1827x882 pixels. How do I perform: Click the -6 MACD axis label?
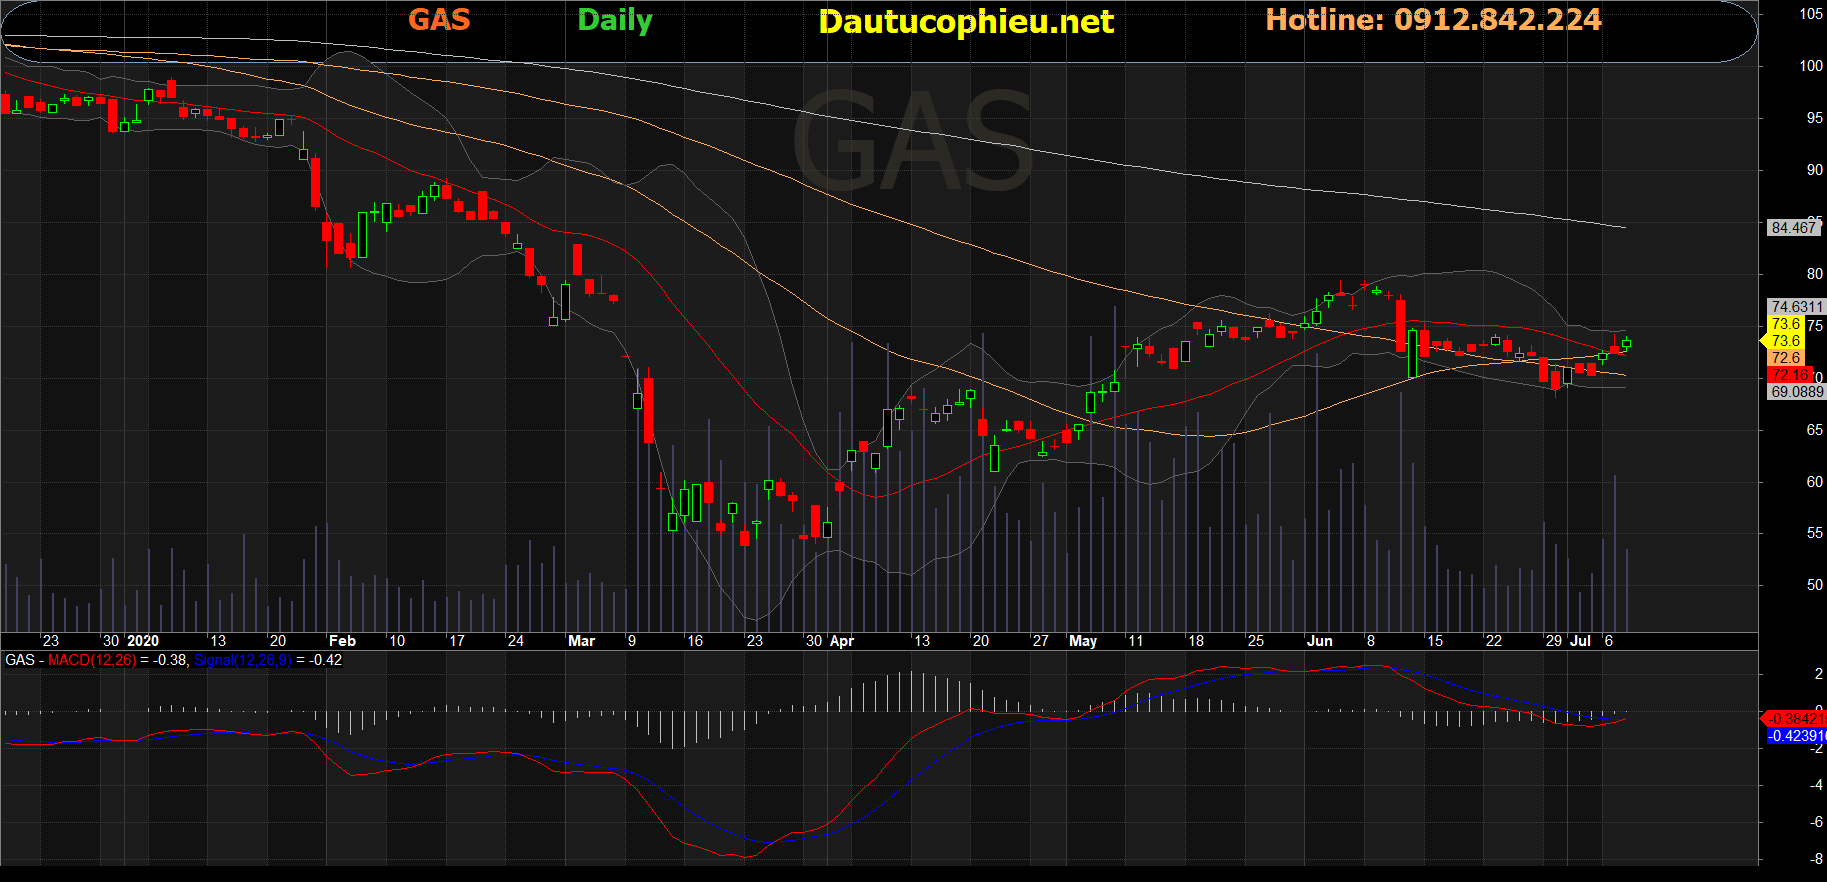point(1816,822)
